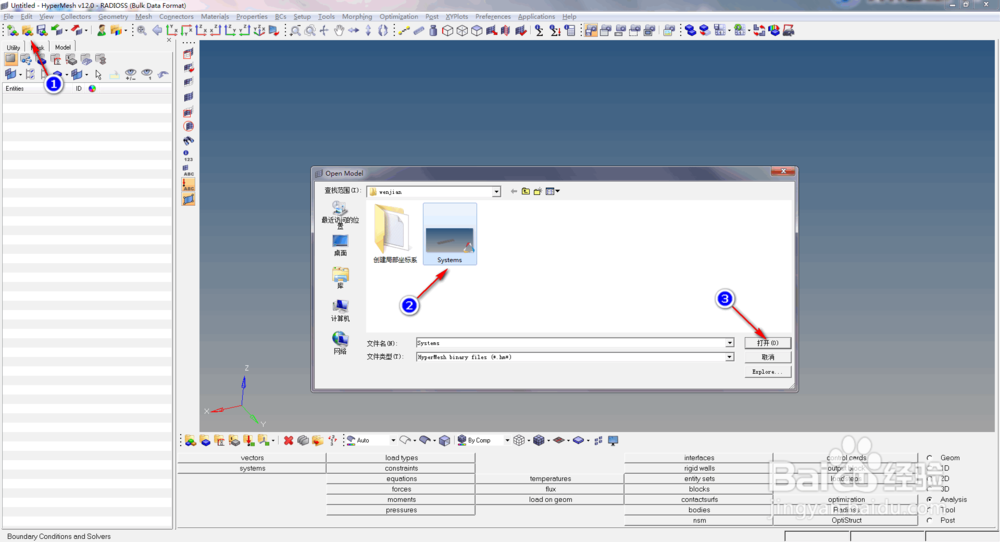Open the constraints panel button
Viewport: 1000px width, 542px height.
pos(401,468)
